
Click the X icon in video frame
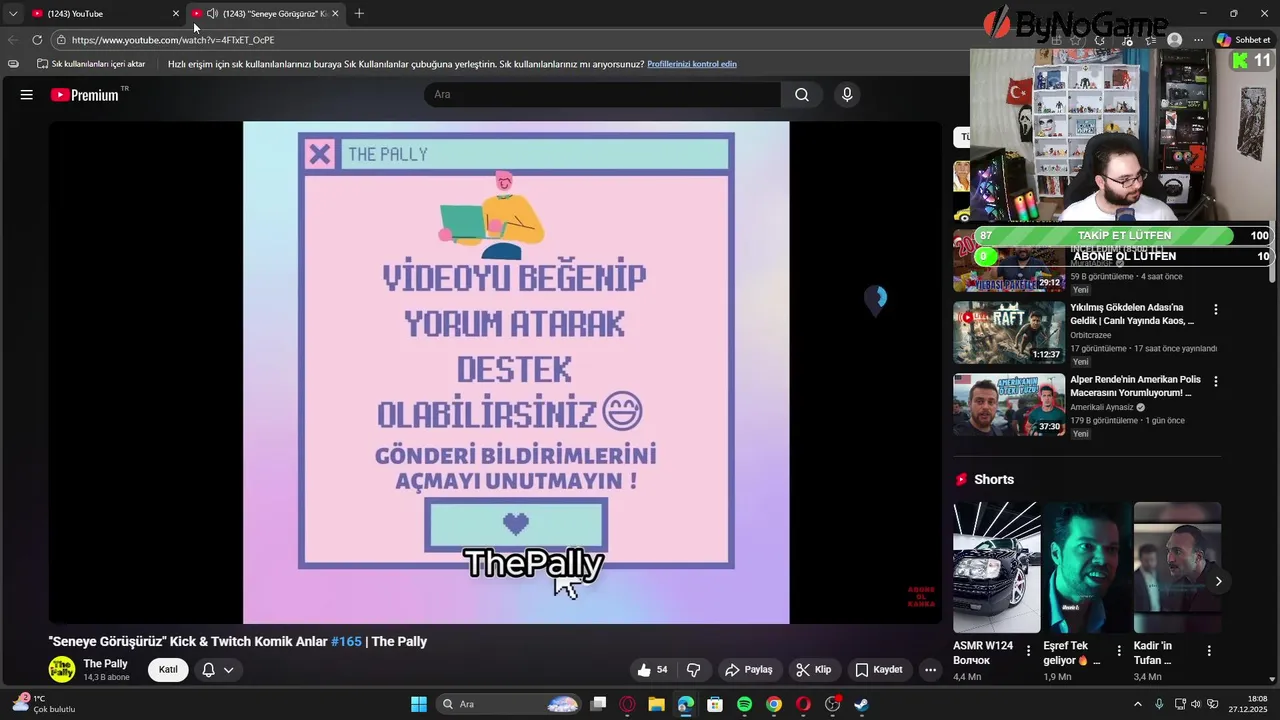coord(320,154)
